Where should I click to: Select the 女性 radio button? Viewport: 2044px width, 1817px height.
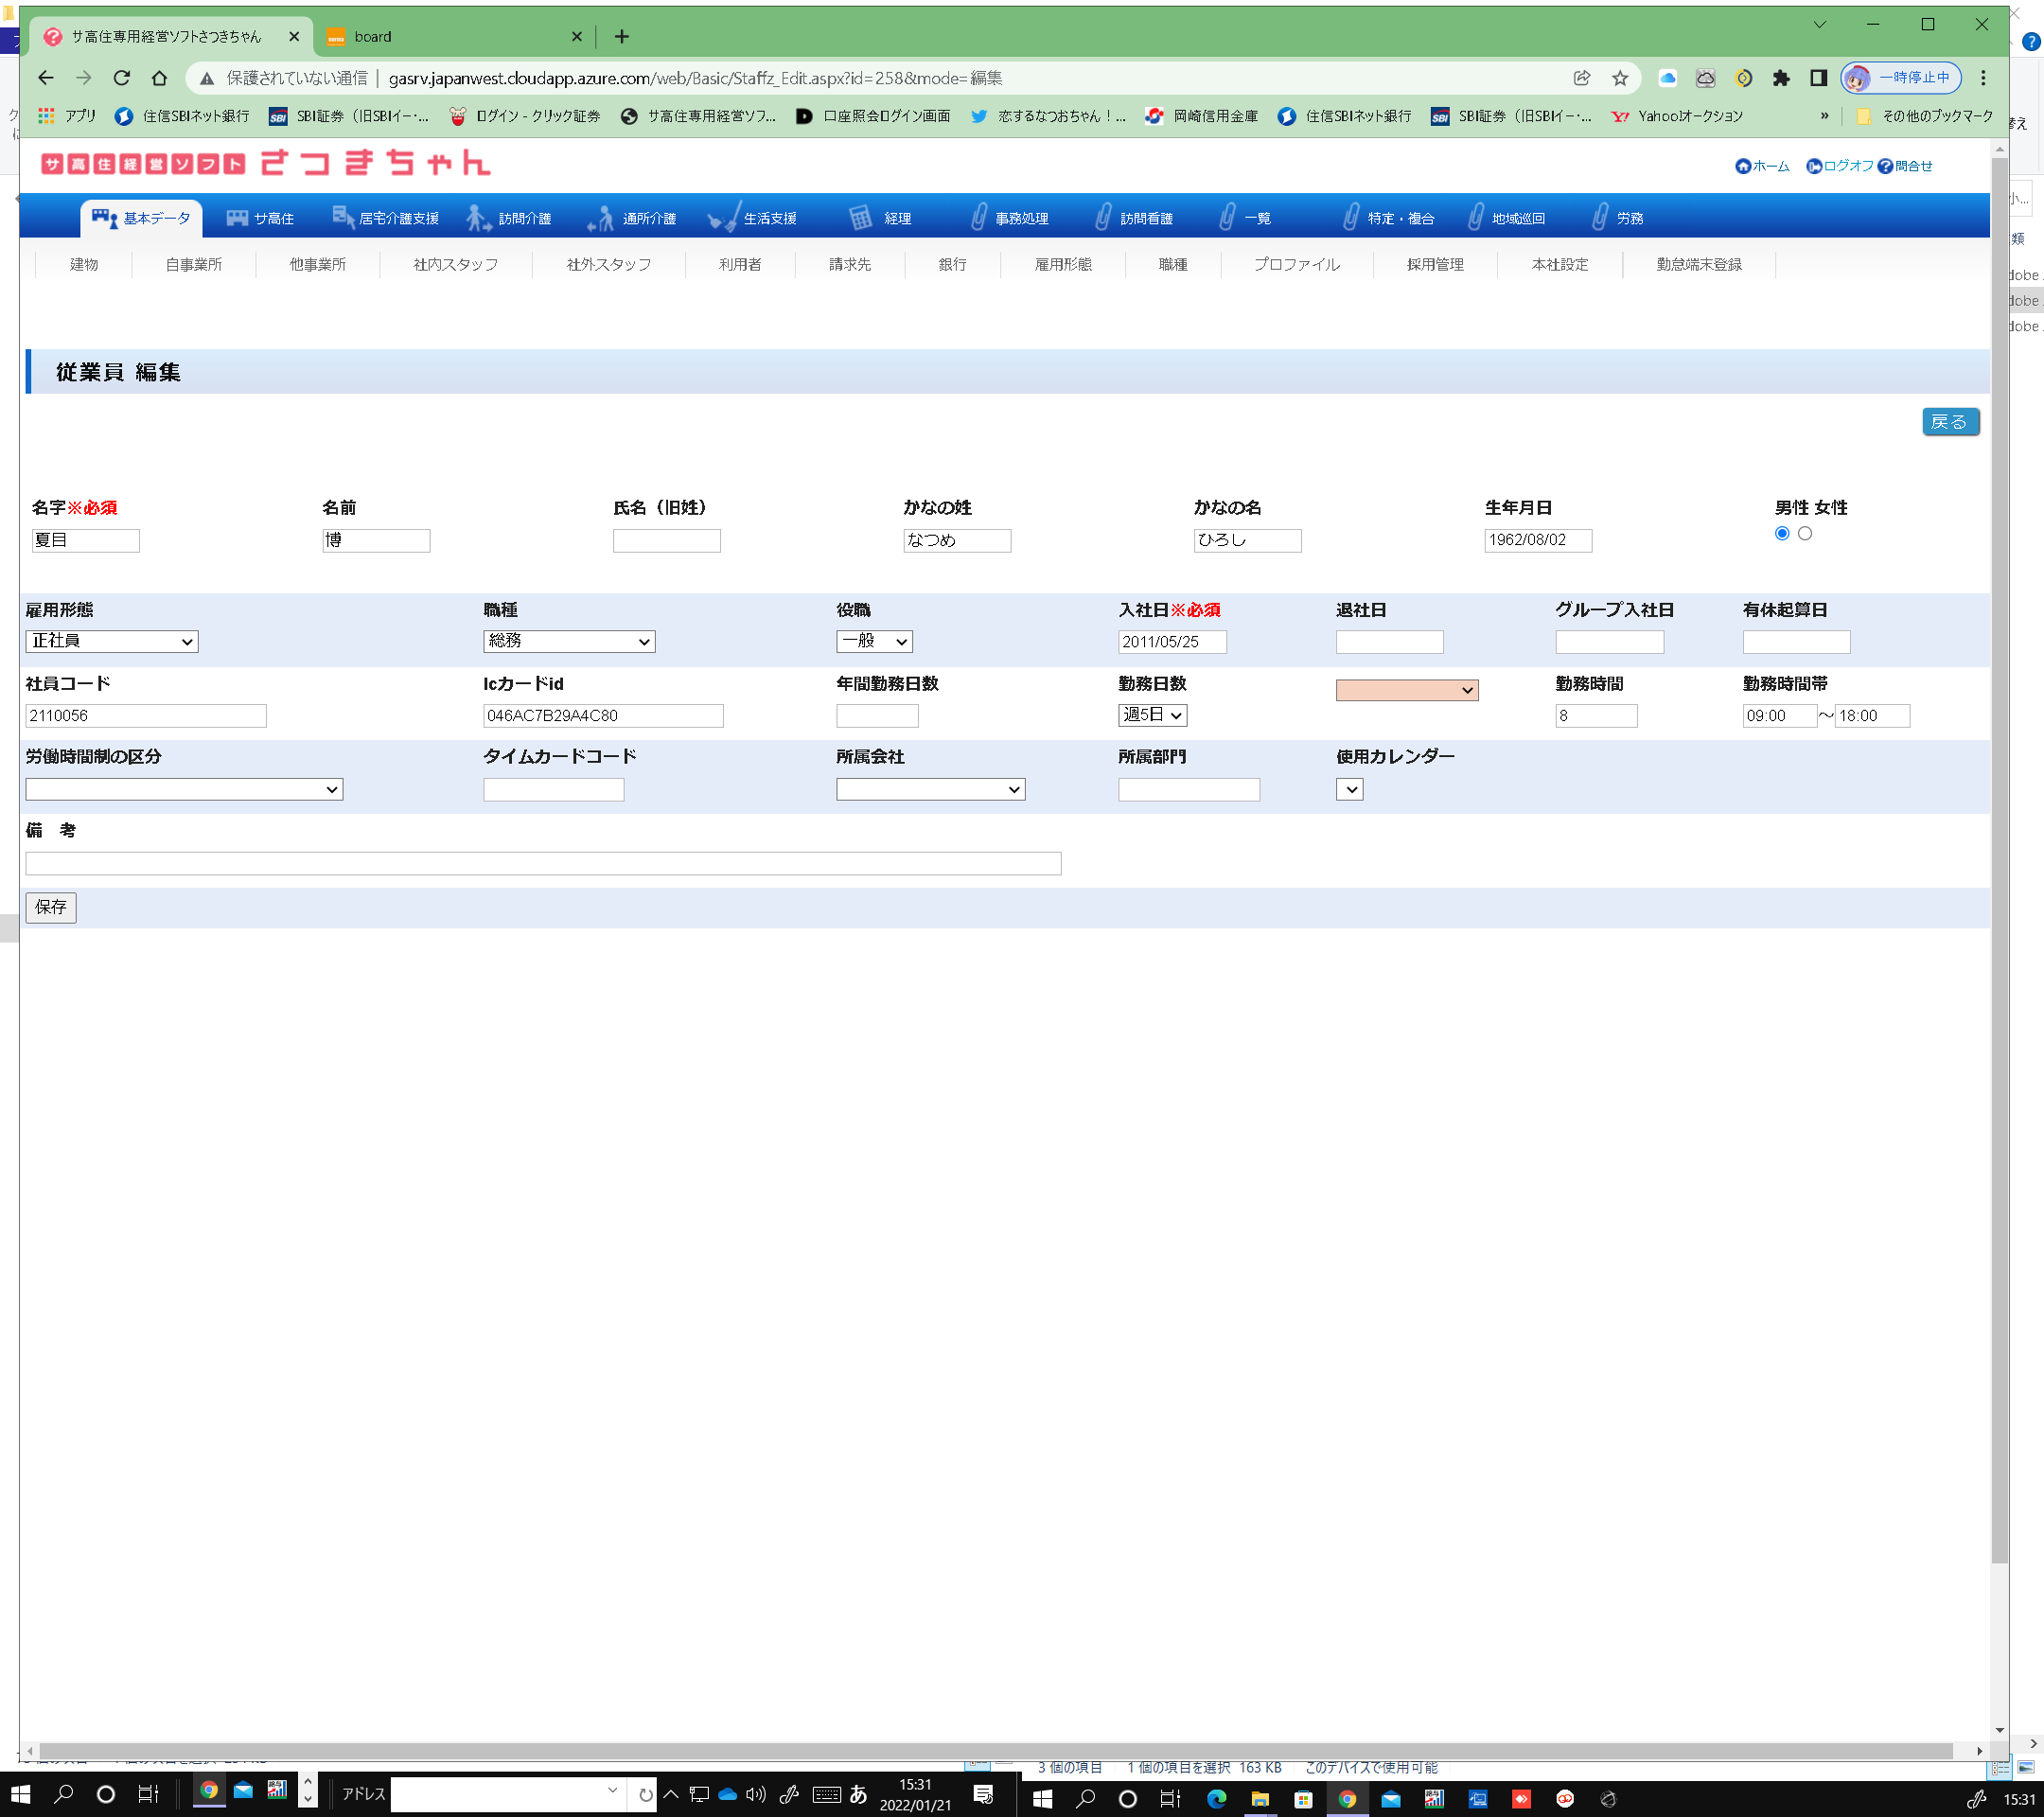click(1805, 533)
